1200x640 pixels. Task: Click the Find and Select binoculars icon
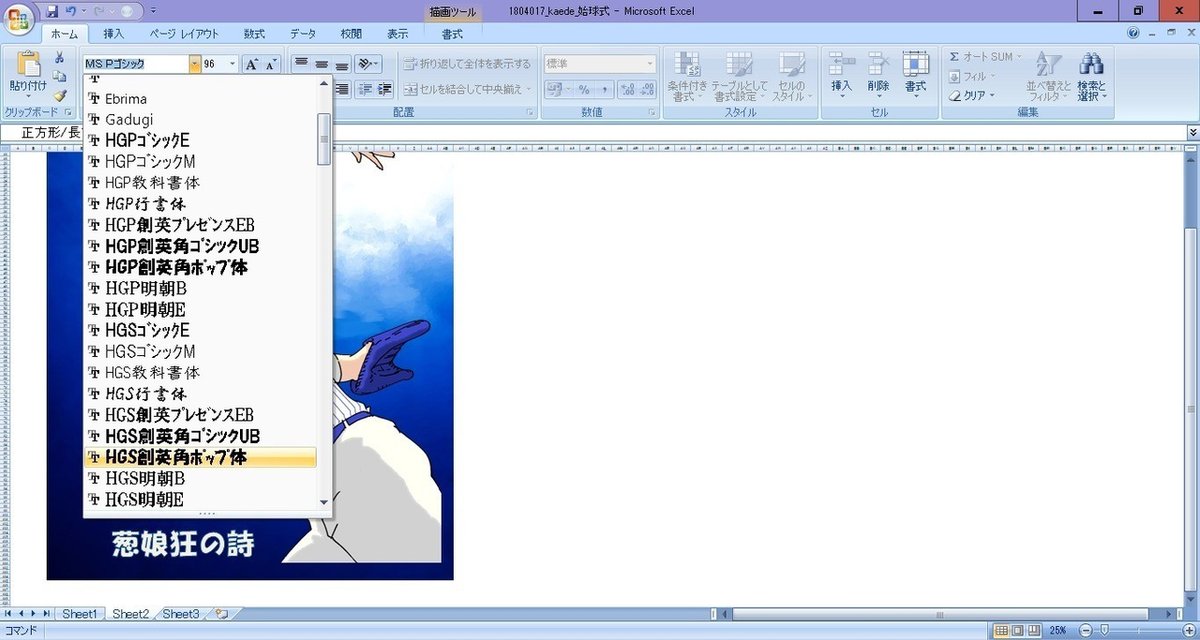[x=1091, y=64]
